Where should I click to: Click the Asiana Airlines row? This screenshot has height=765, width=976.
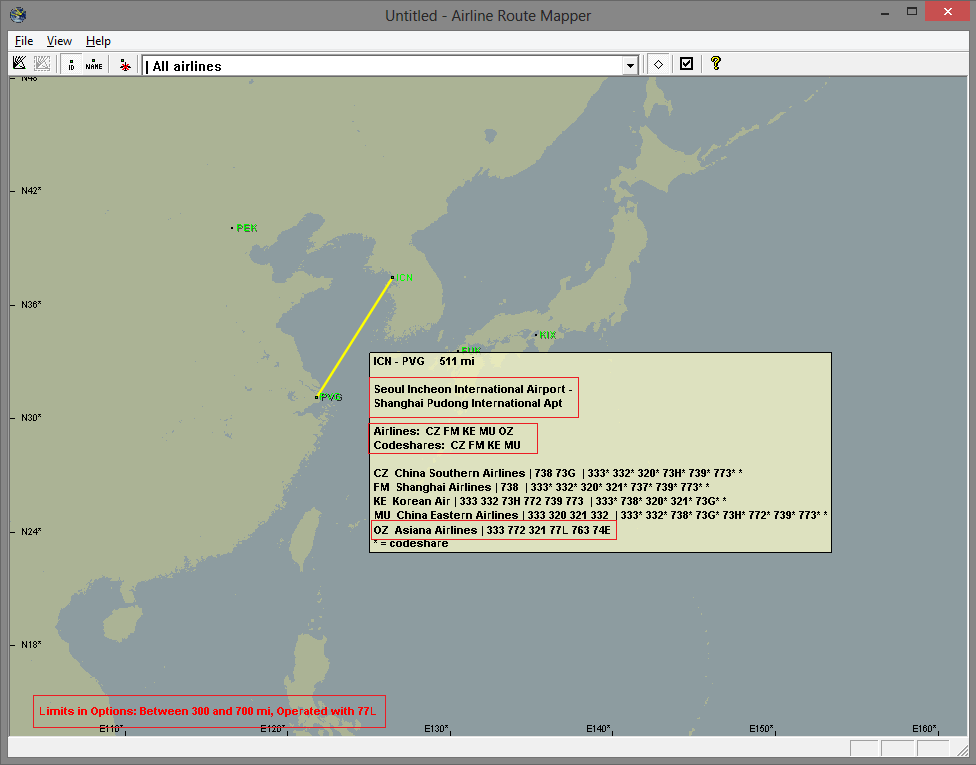pos(492,530)
